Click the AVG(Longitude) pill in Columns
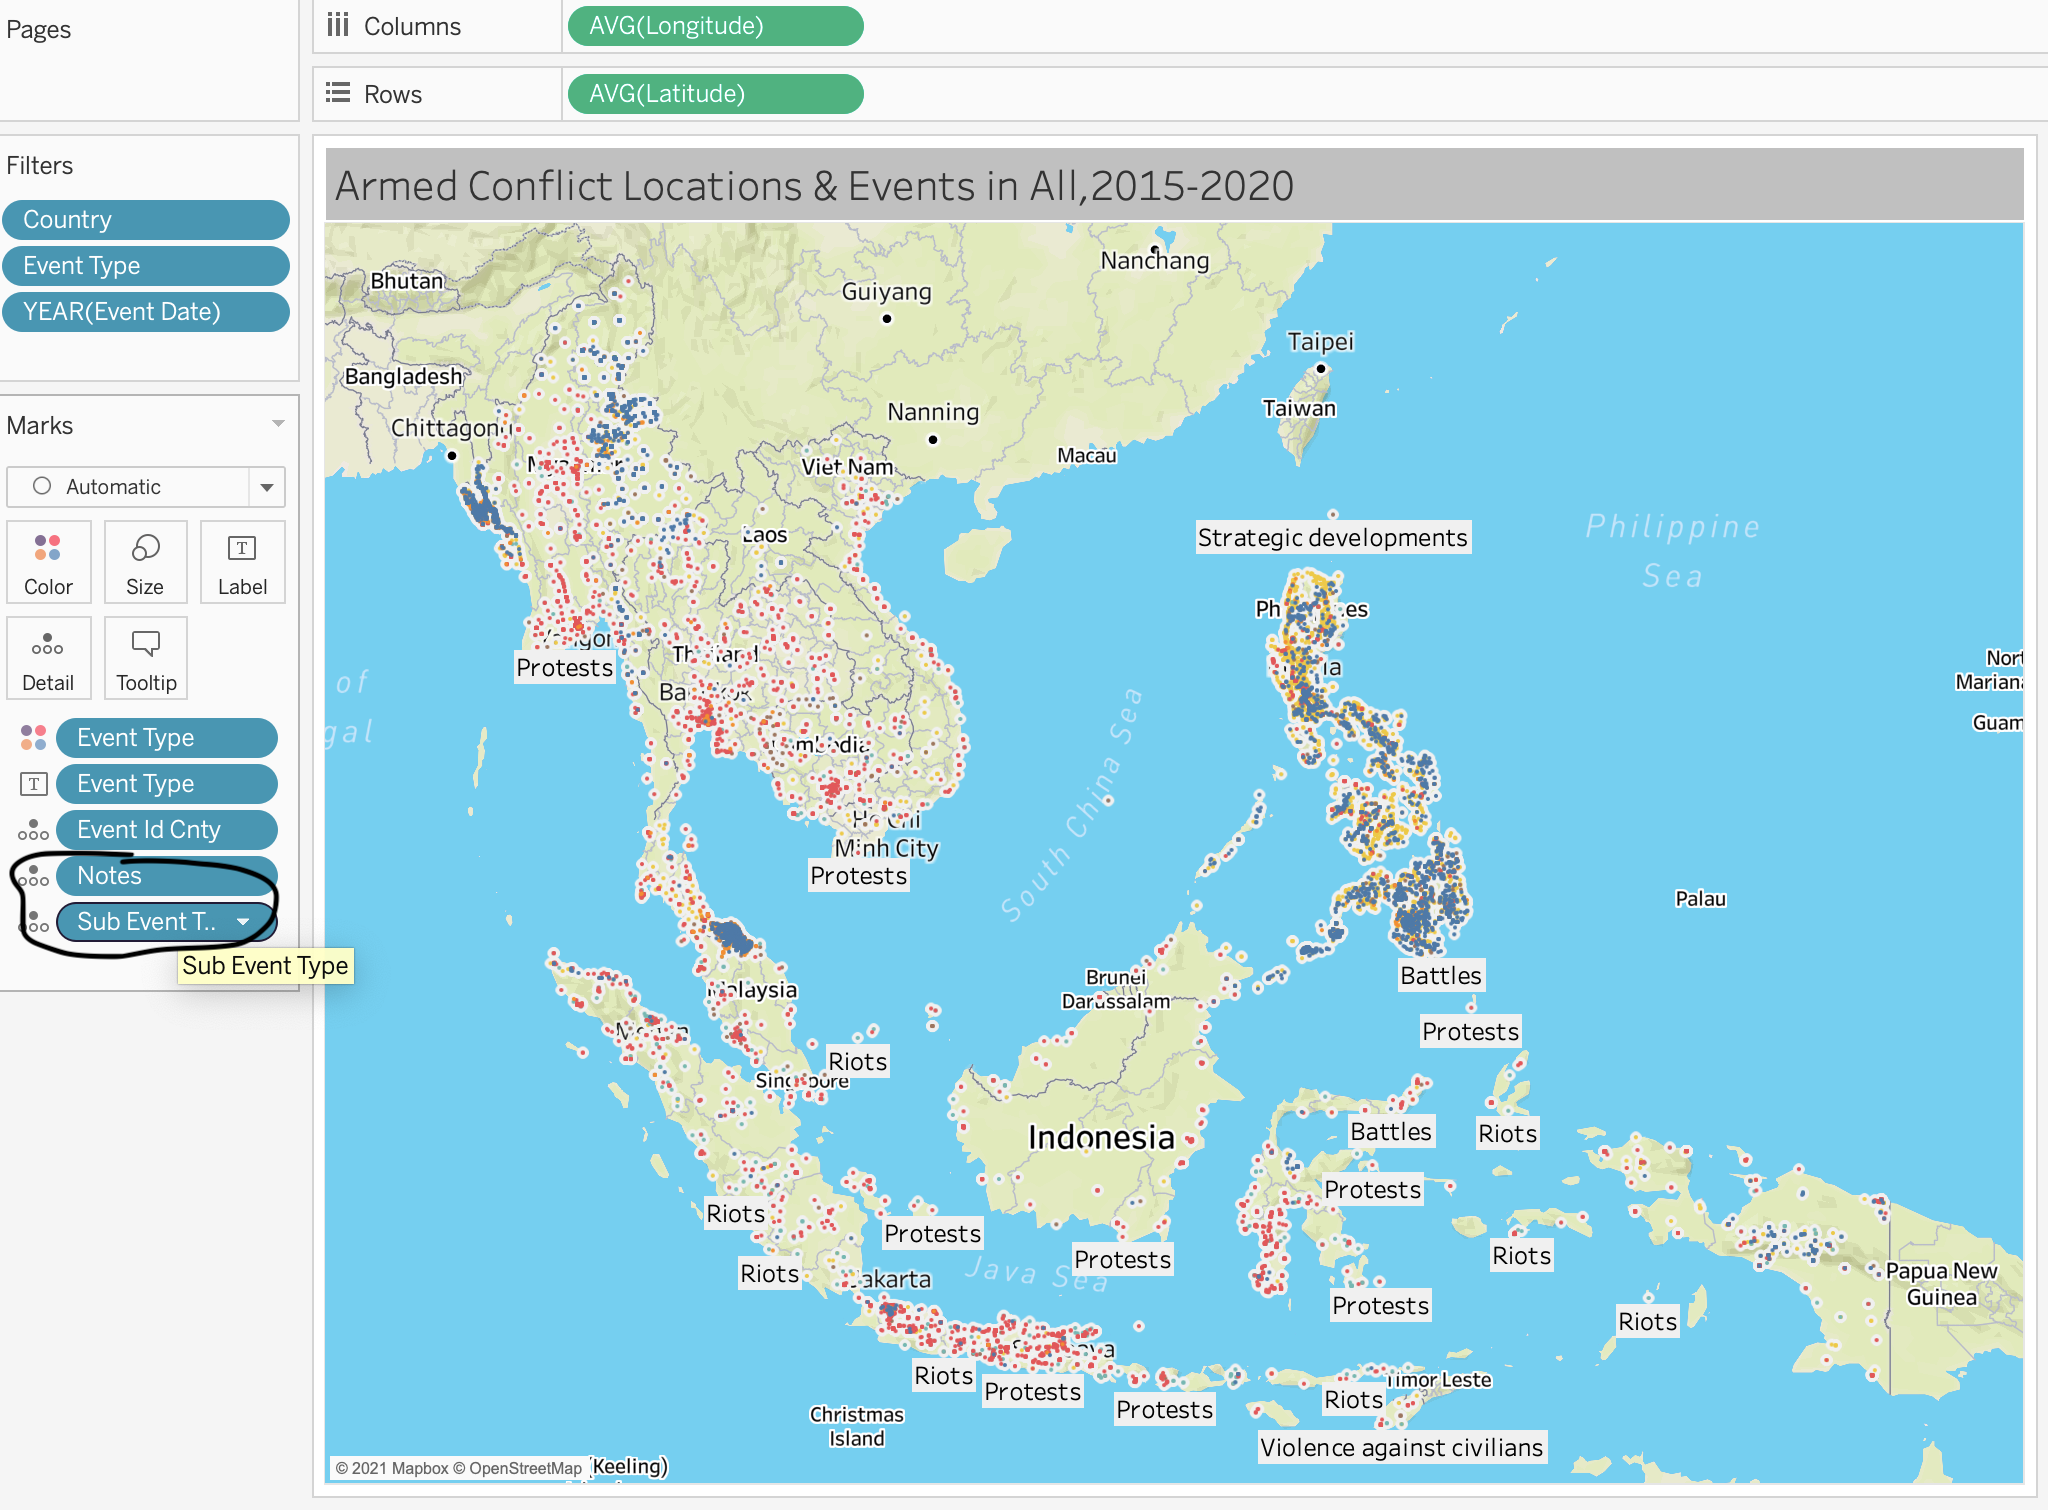 point(714,26)
